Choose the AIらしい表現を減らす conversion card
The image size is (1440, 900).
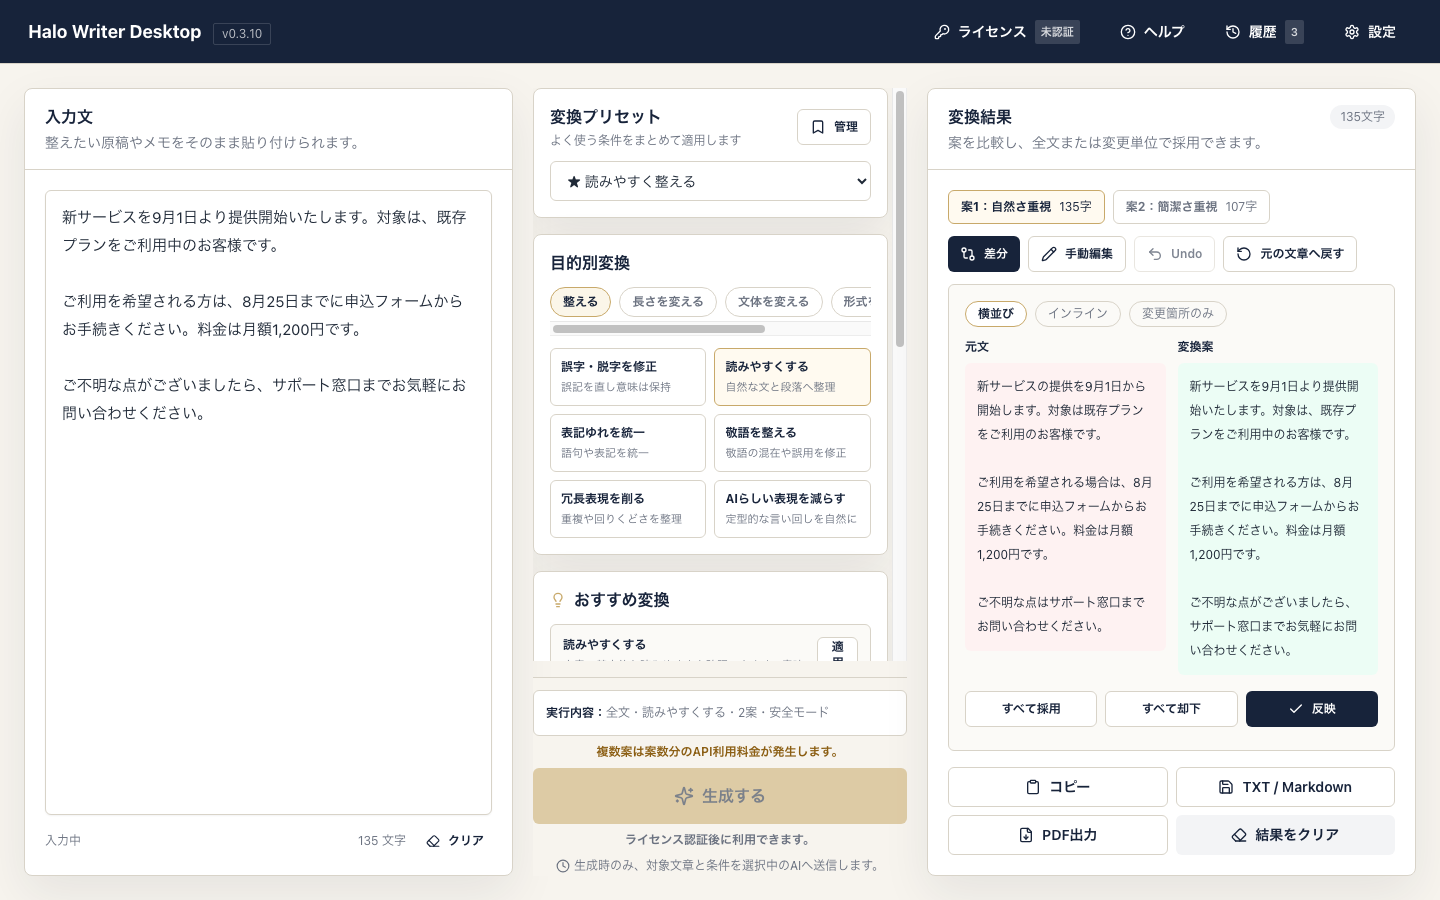click(792, 509)
